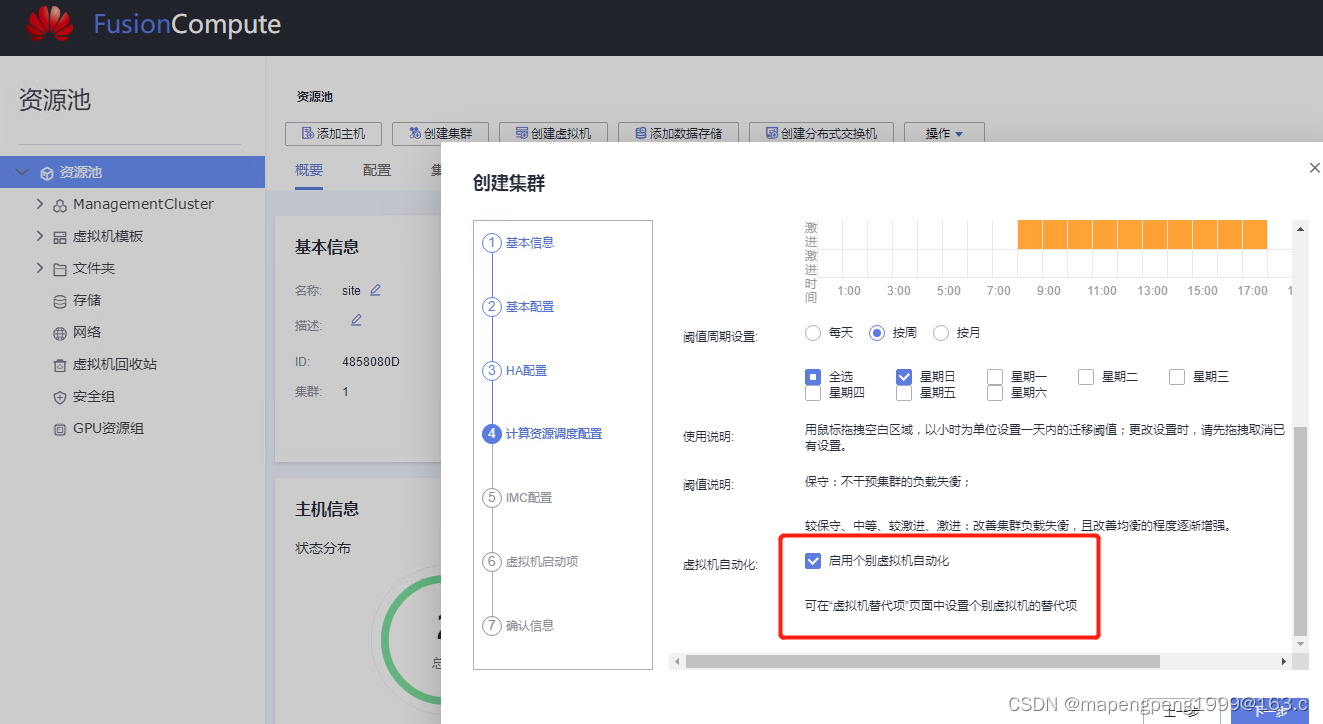Collapse the 资源池 tree node
This screenshot has width=1323, height=724.
click(23, 173)
